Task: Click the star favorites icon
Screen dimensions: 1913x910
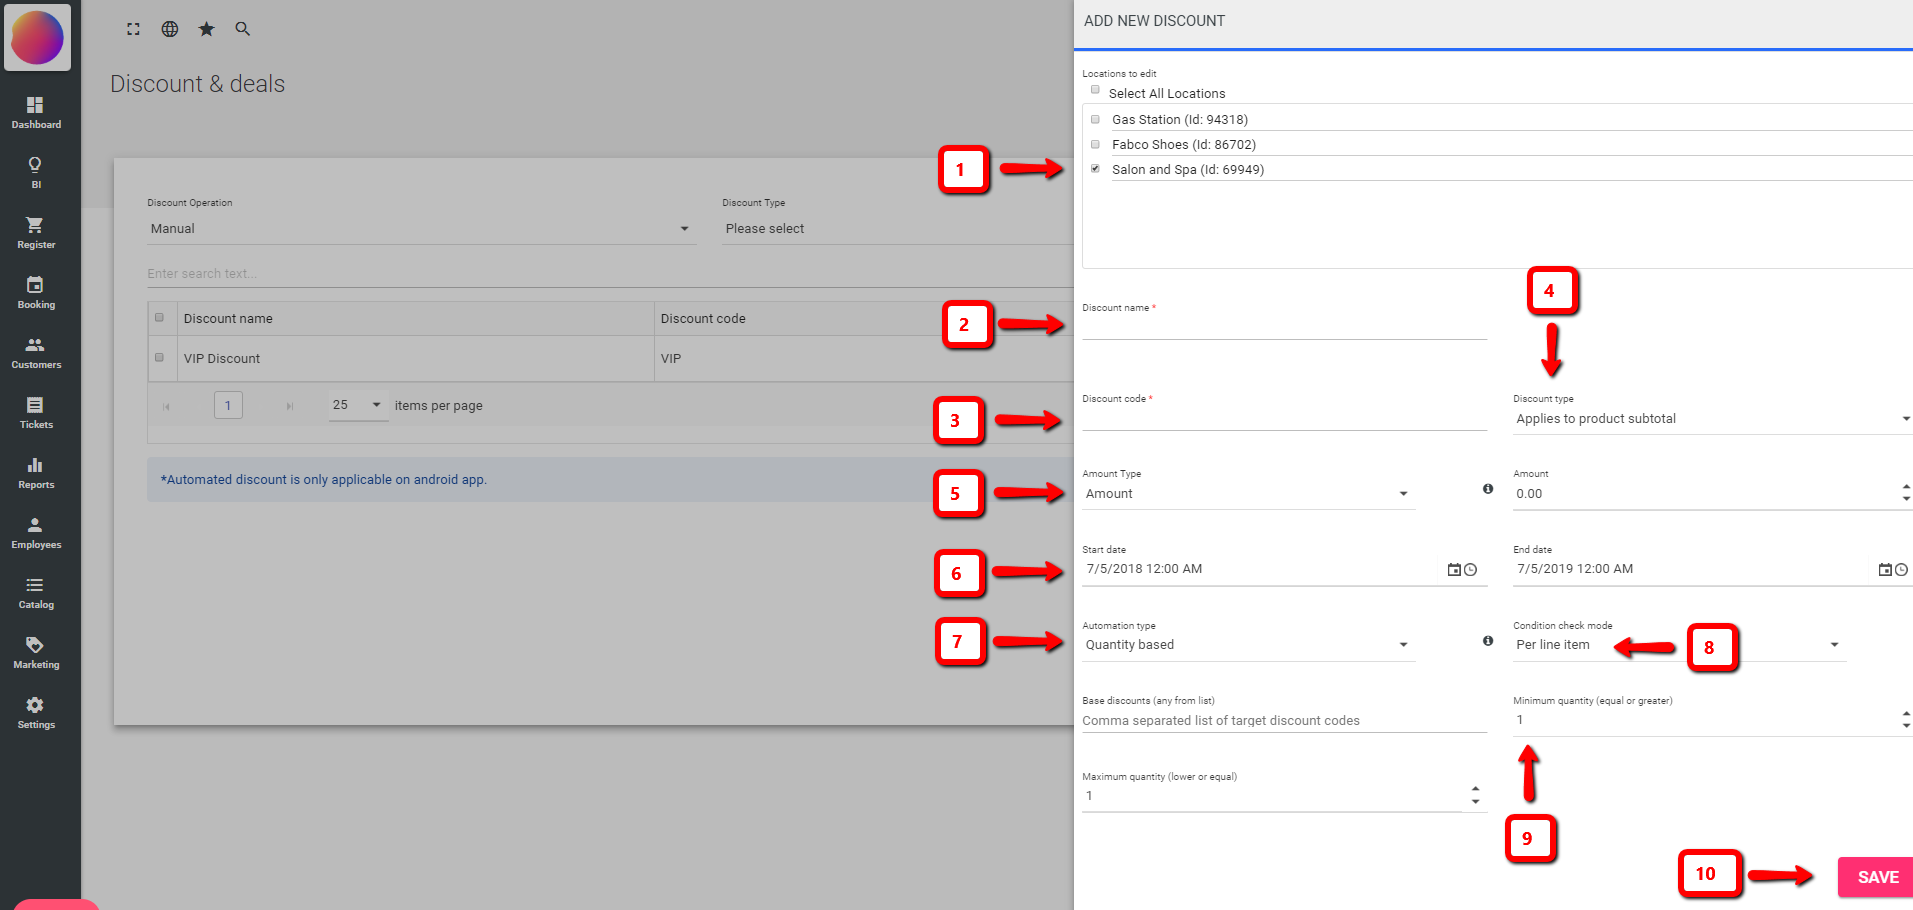Action: [206, 29]
